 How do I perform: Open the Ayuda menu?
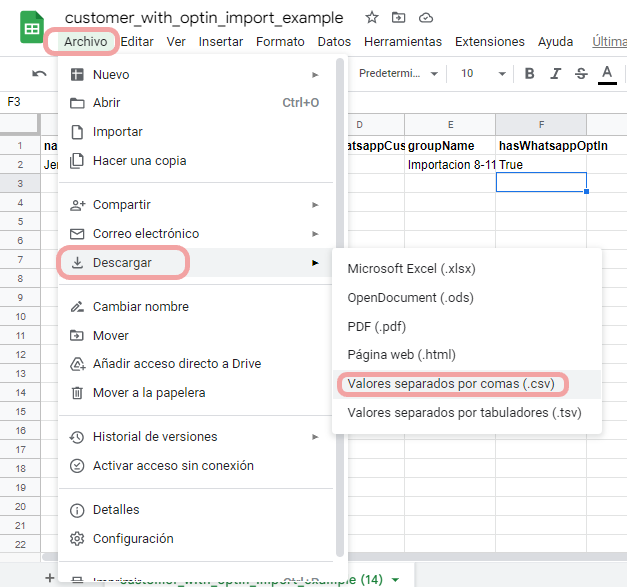[x=555, y=42]
